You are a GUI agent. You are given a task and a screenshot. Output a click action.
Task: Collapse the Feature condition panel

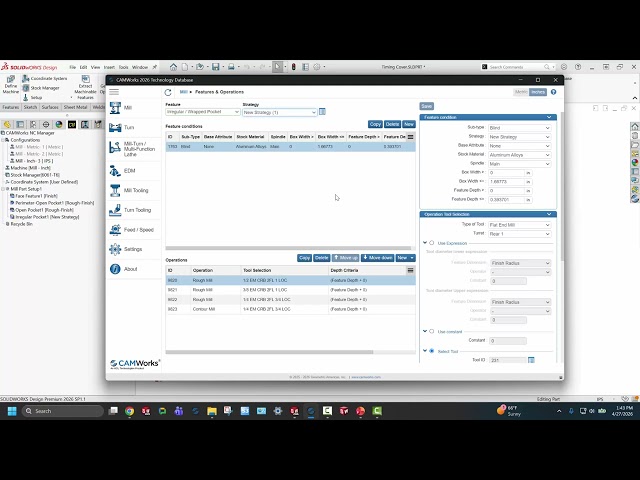coord(549,117)
